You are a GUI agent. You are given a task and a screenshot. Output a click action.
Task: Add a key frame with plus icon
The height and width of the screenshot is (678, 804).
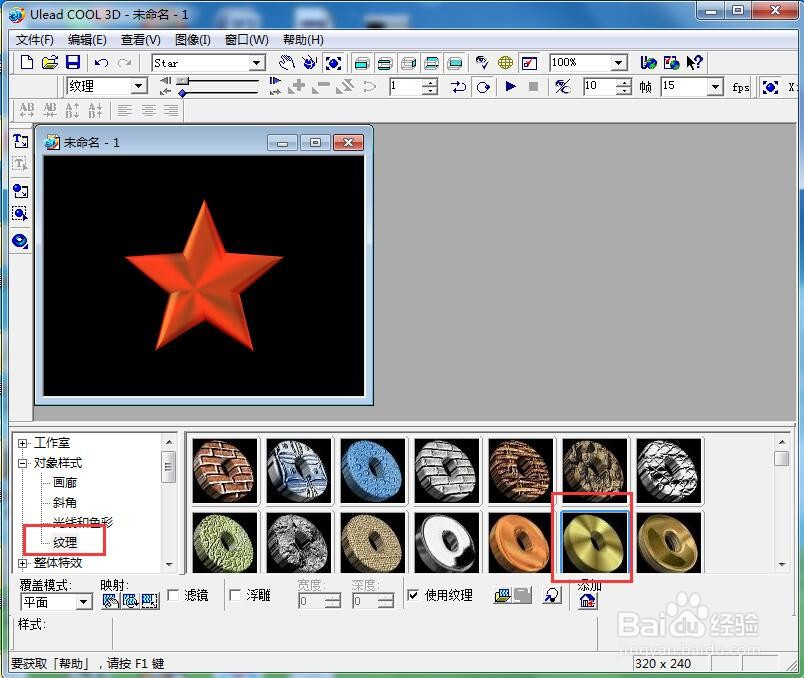pyautogui.click(x=297, y=86)
